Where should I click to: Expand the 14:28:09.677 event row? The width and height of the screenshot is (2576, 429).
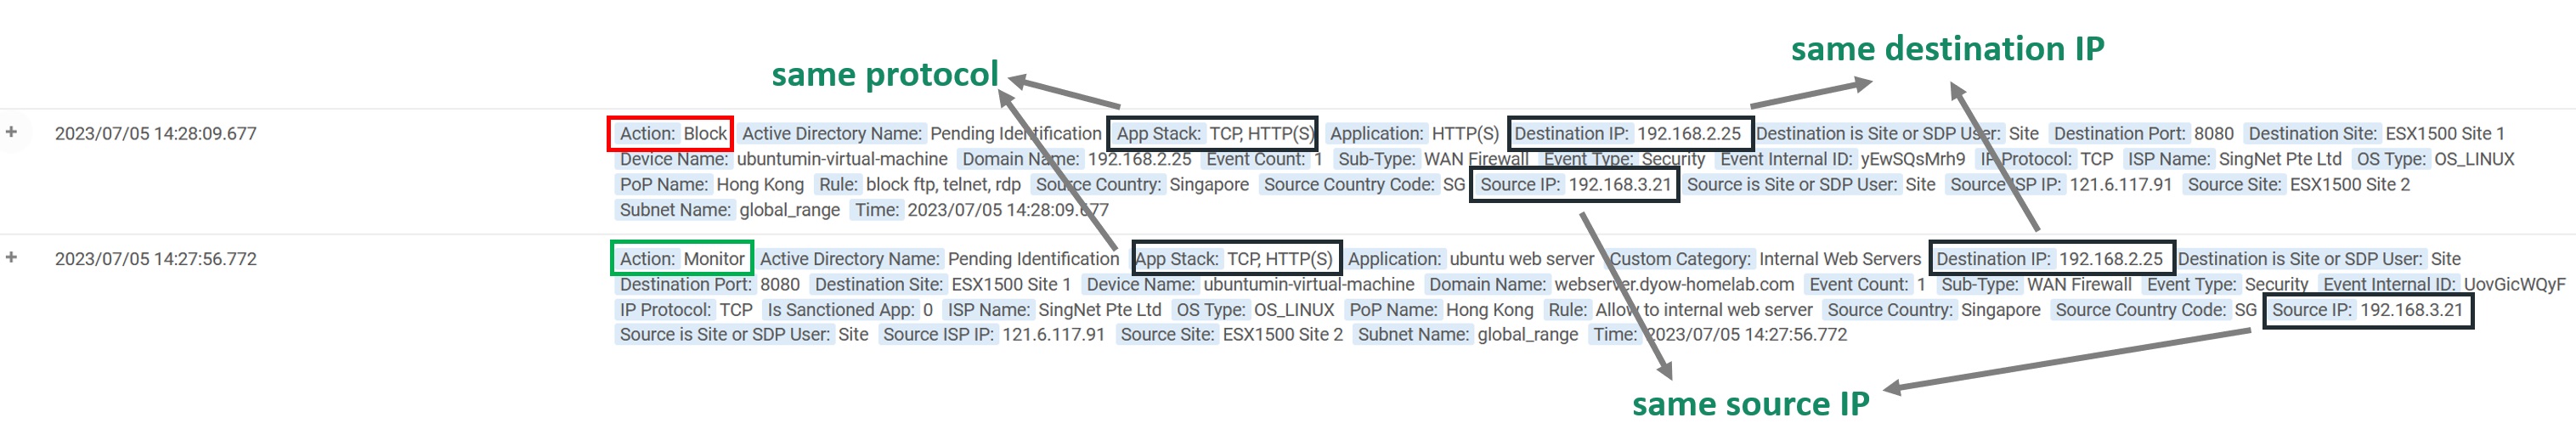coord(11,132)
